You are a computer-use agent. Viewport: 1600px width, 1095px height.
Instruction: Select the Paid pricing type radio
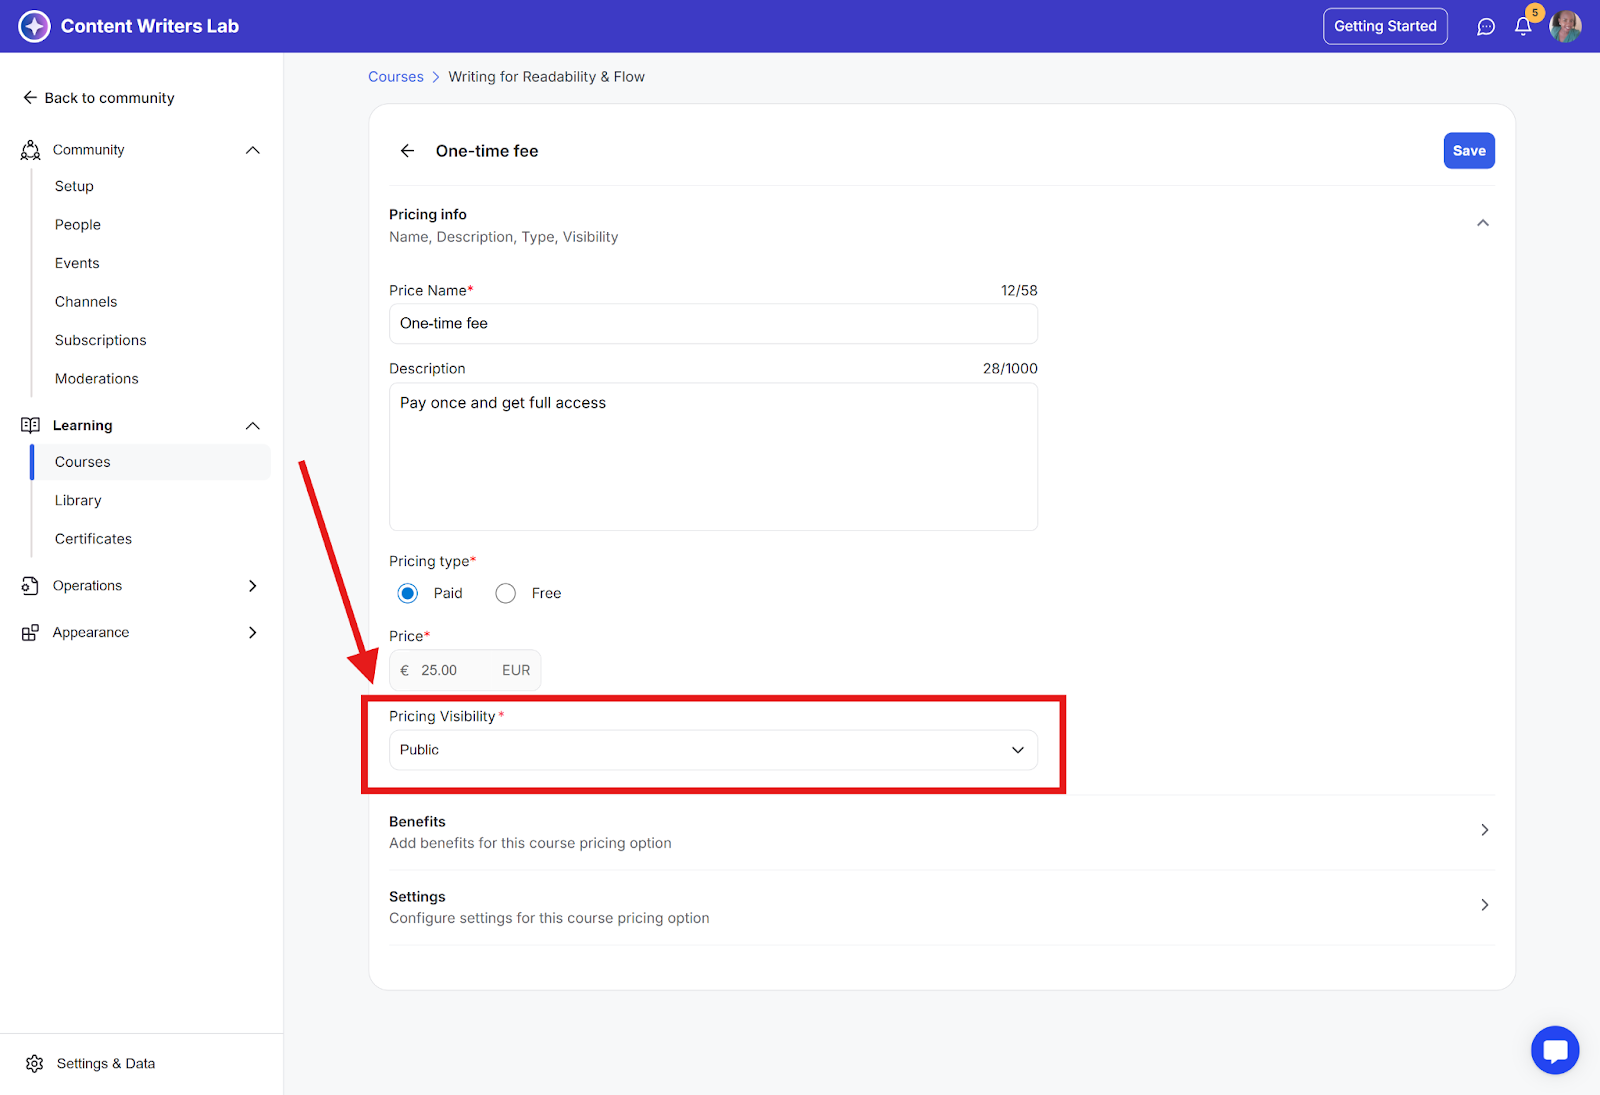tap(408, 593)
